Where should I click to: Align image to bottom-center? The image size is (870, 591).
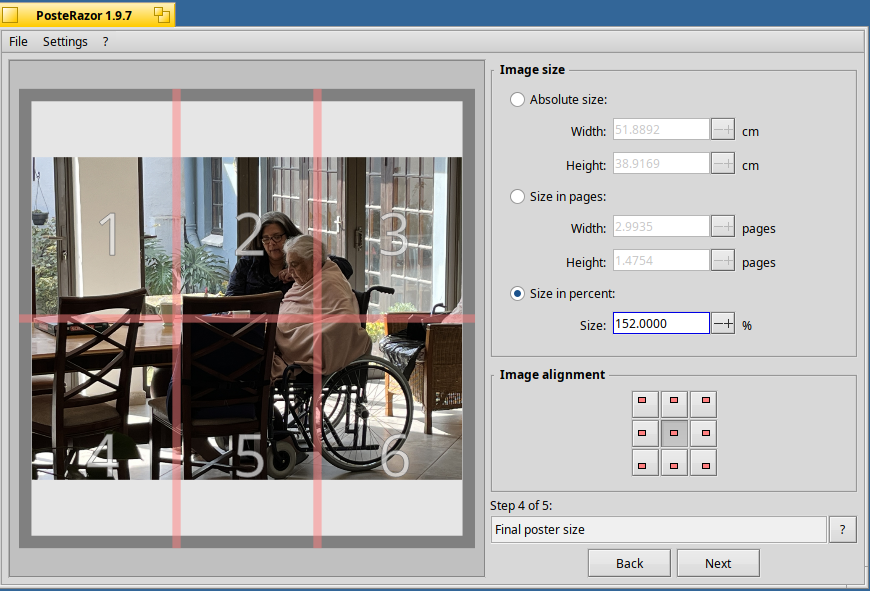pyautogui.click(x=674, y=463)
